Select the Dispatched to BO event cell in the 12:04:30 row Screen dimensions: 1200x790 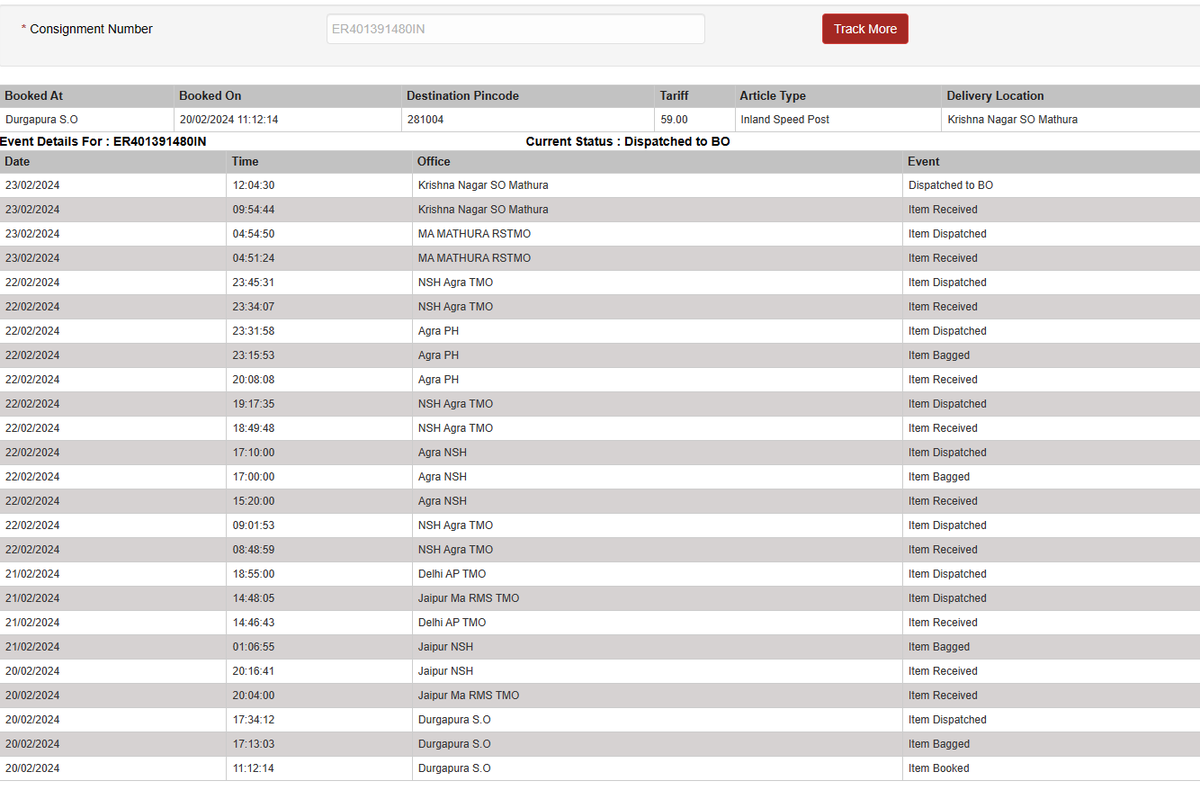point(951,185)
